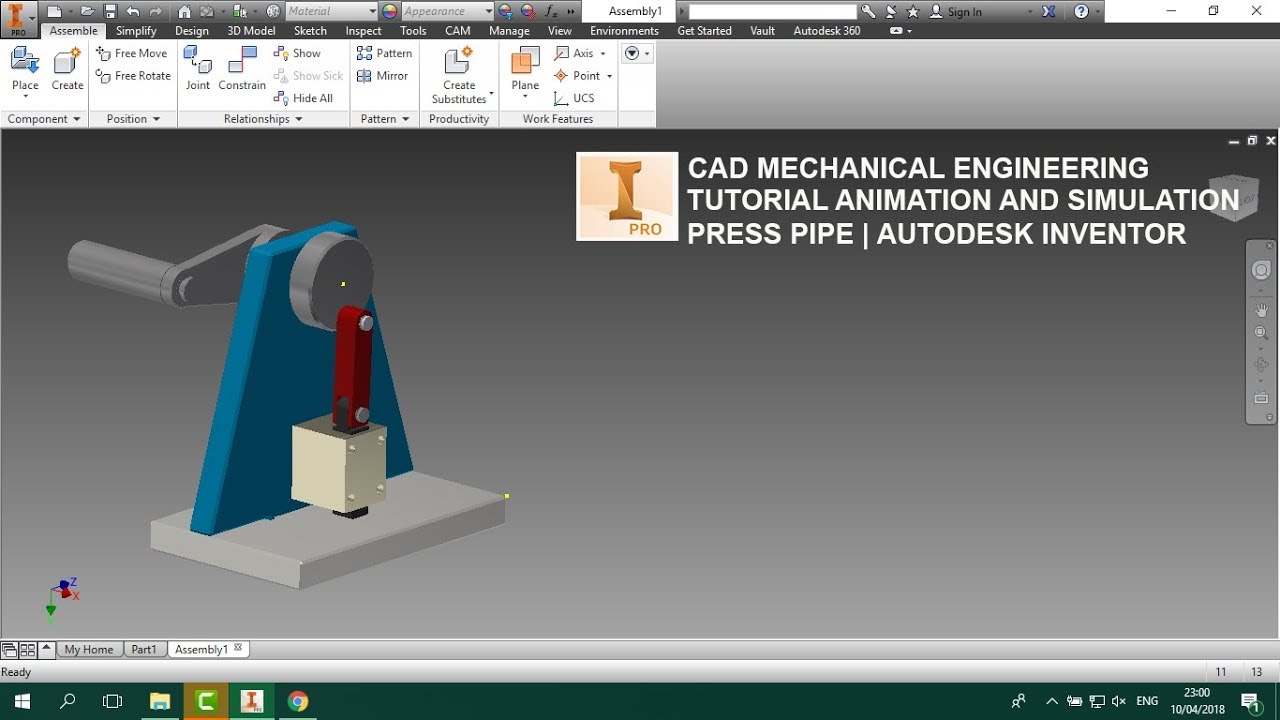Open the fx parameters tool

click(x=551, y=12)
